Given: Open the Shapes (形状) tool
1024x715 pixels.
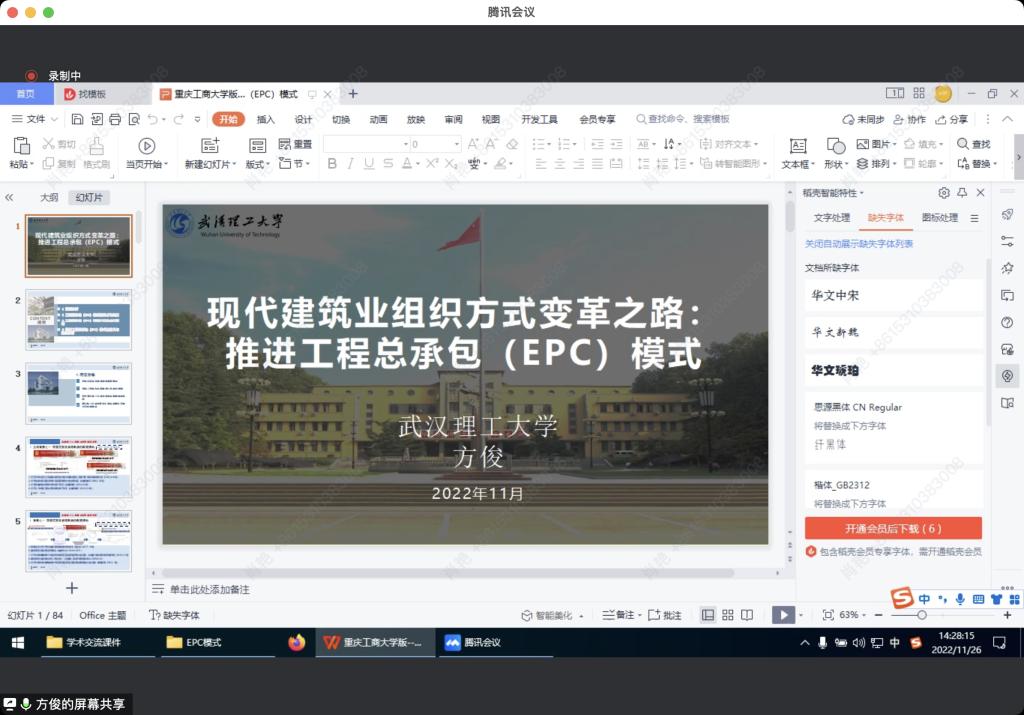Looking at the screenshot, I should pyautogui.click(x=835, y=146).
